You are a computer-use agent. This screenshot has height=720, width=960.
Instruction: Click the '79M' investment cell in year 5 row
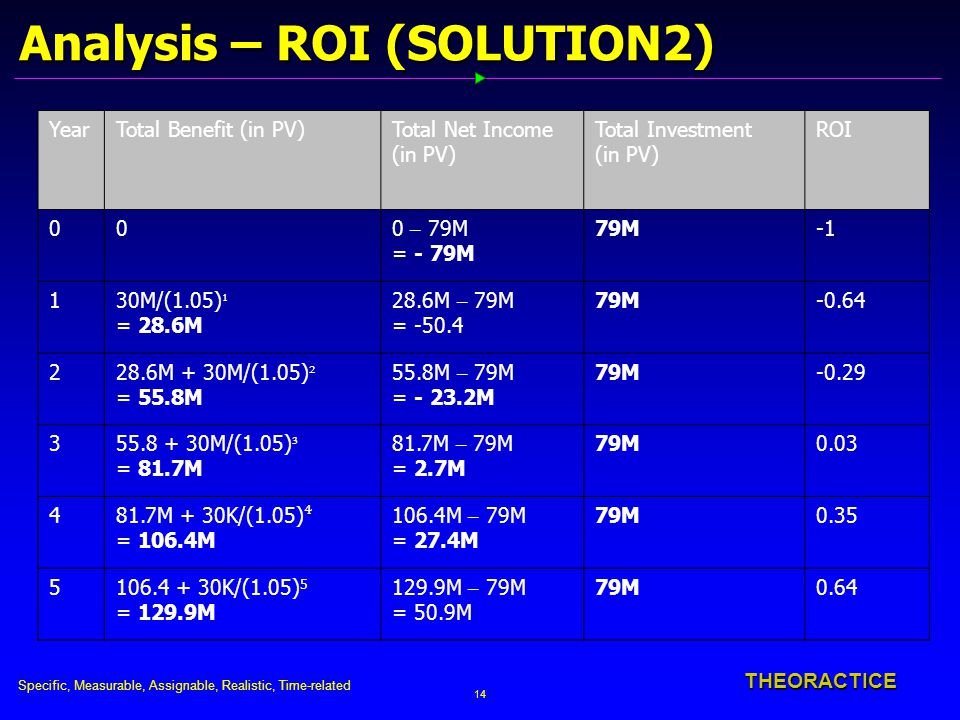[694, 604]
